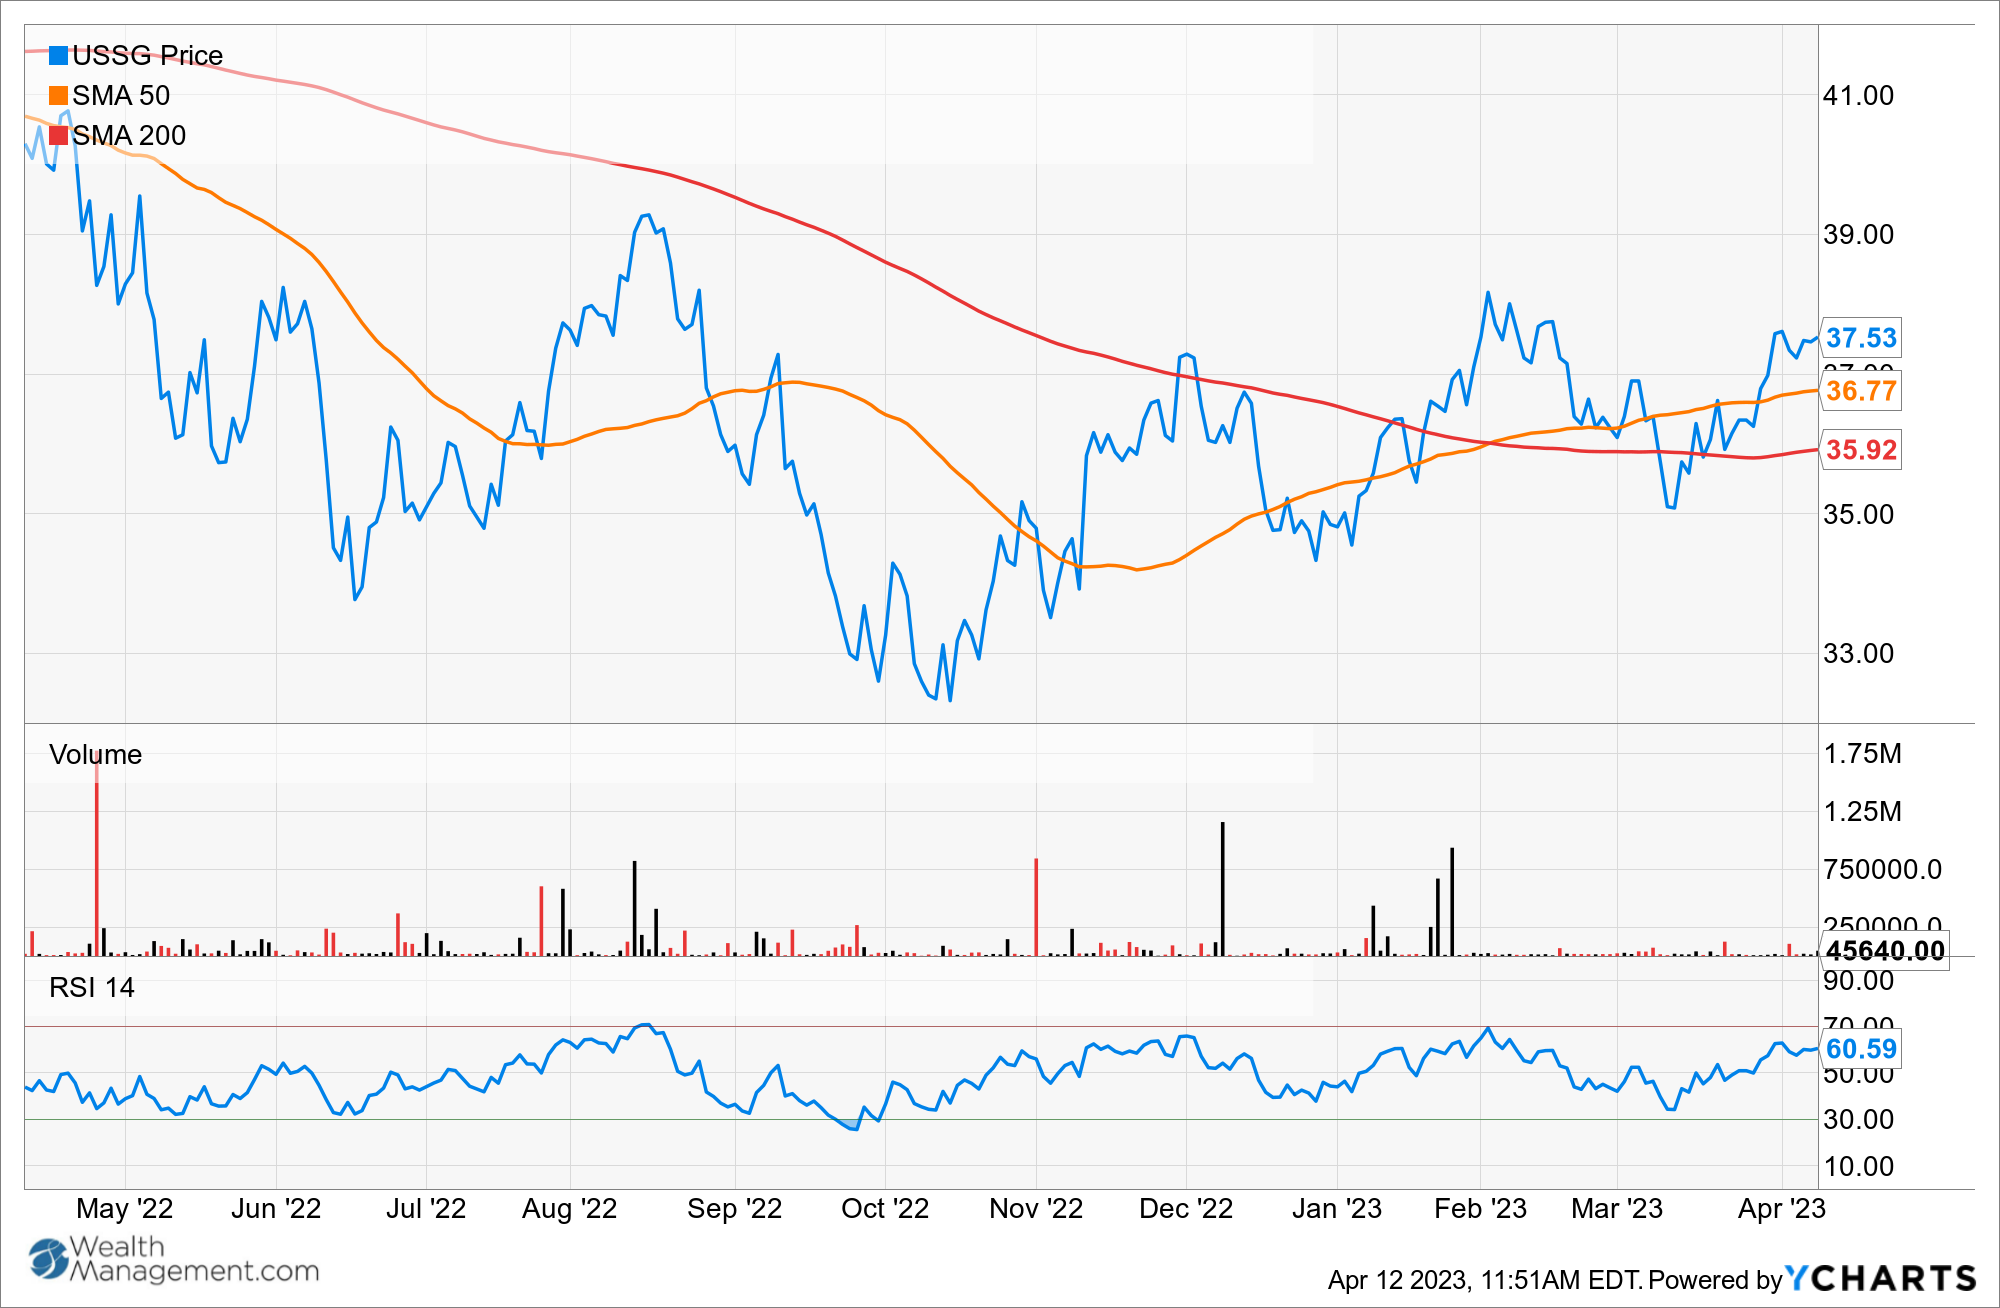Click the Volume panel label
This screenshot has height=1308, width=2000.
click(95, 754)
